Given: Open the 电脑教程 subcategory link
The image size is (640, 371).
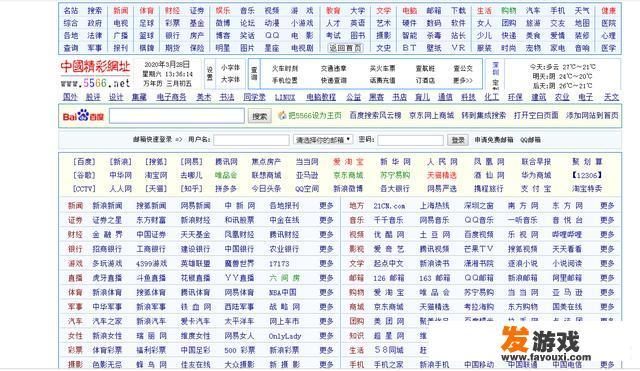Looking at the screenshot, I should (321, 97).
